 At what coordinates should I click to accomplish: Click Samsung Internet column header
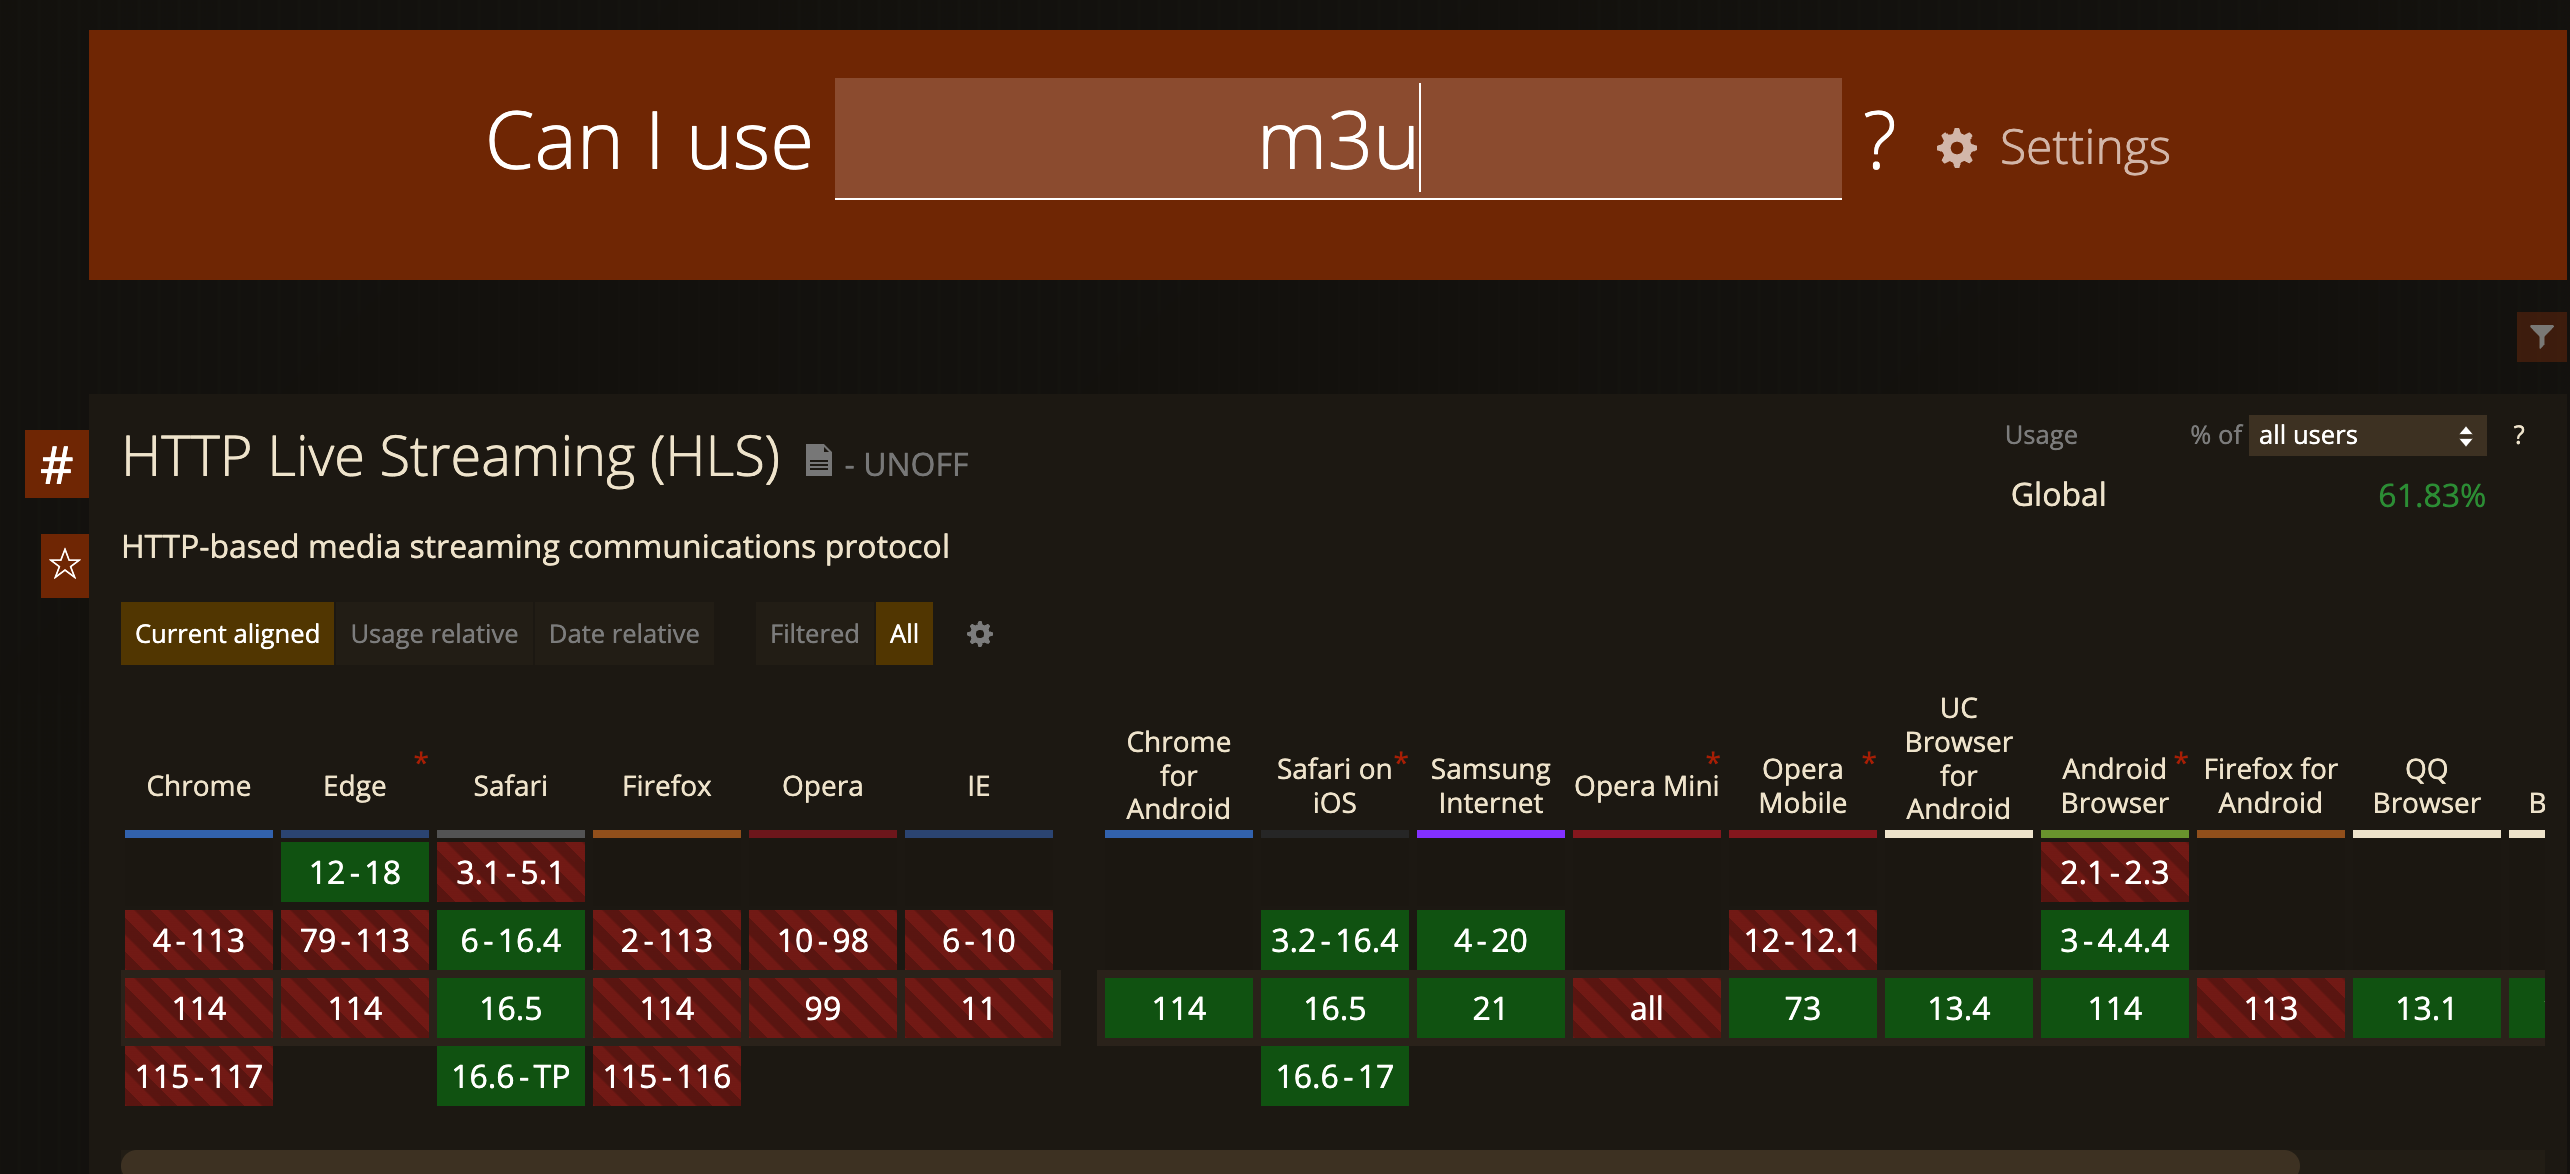pos(1491,786)
